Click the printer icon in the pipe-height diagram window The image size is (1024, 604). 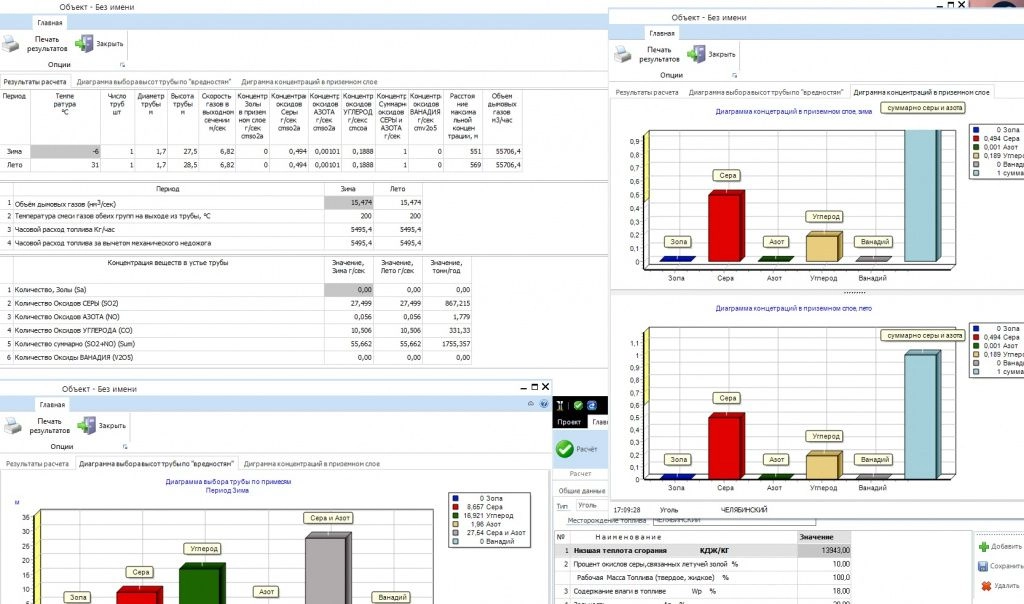point(13,426)
